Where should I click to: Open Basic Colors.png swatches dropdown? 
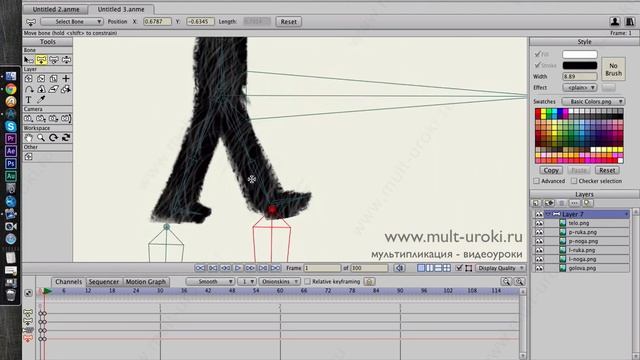pyautogui.click(x=593, y=101)
